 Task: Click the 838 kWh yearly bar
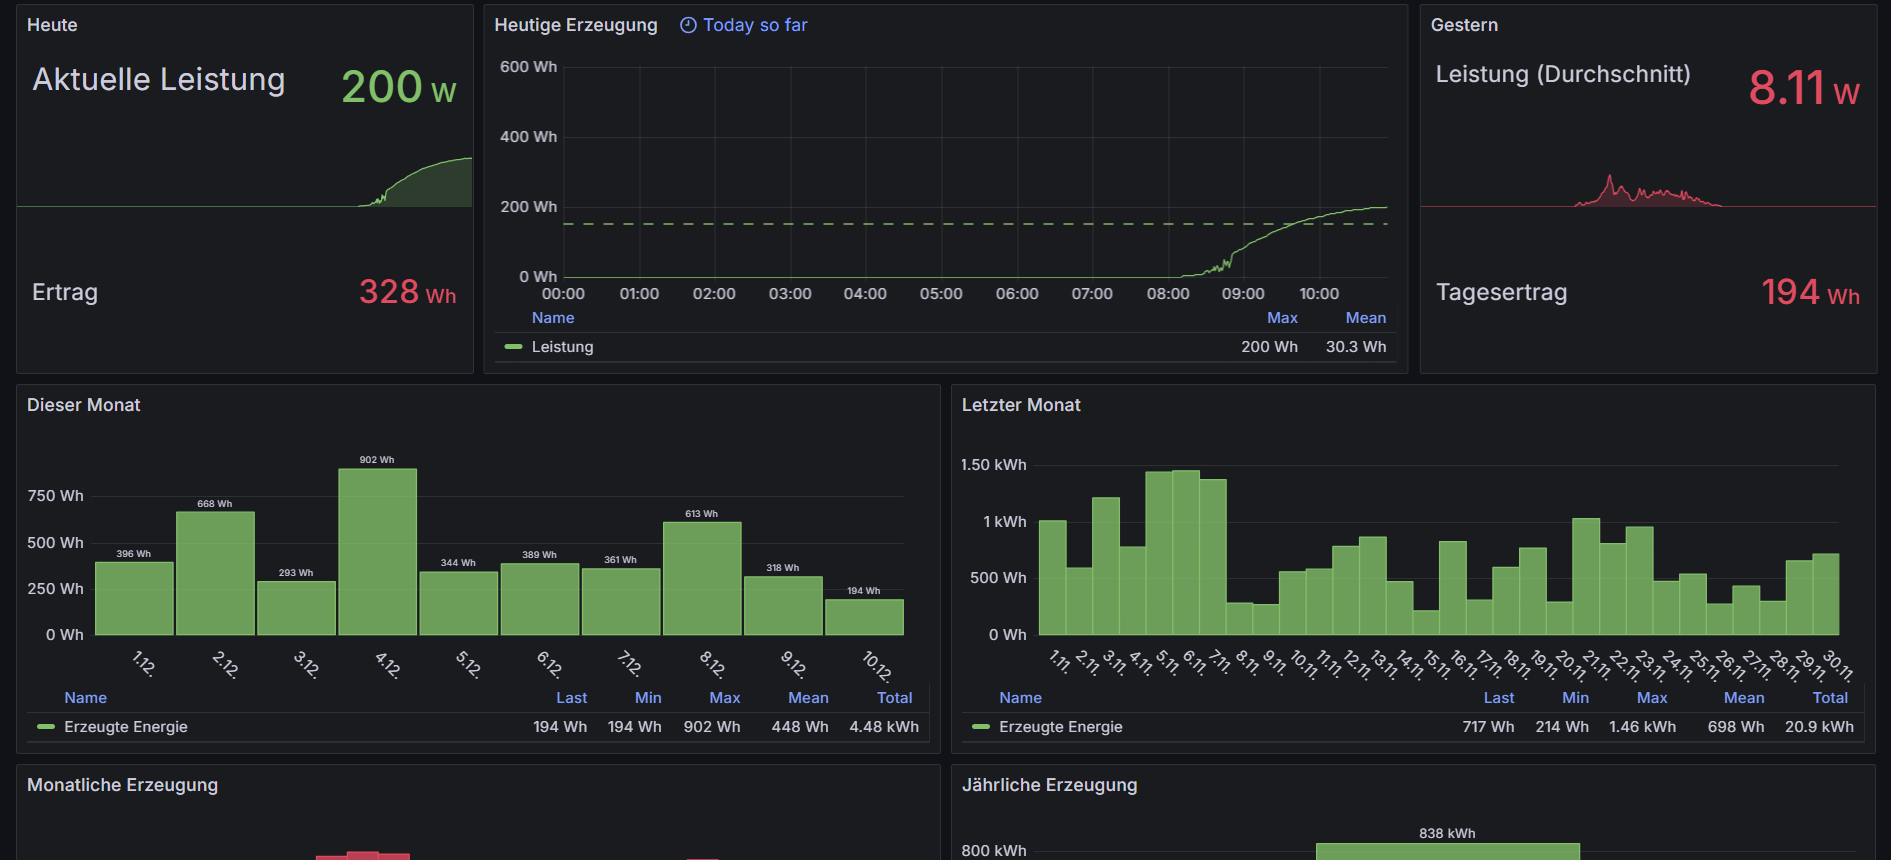coord(1447,851)
